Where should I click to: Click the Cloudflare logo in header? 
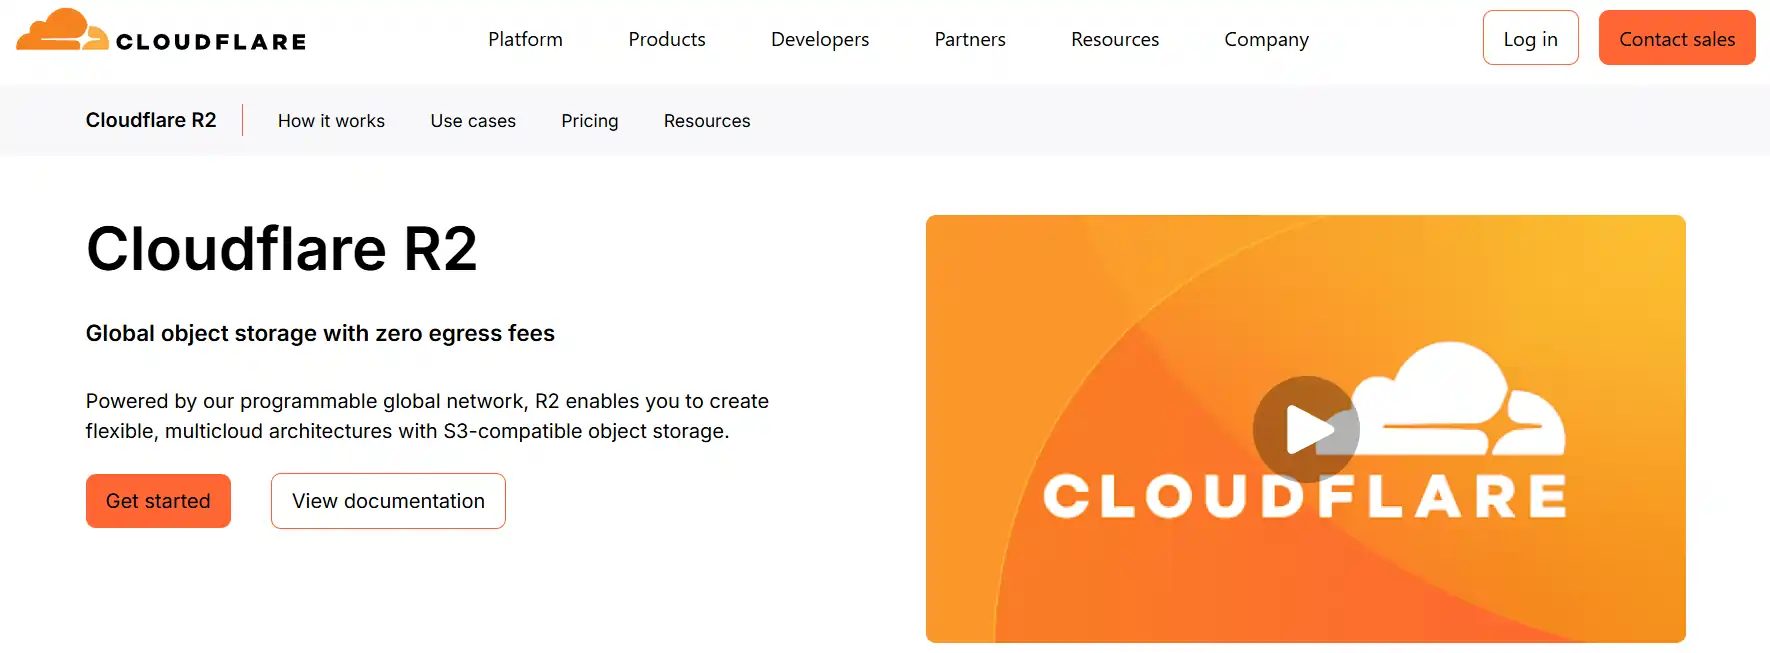161,31
